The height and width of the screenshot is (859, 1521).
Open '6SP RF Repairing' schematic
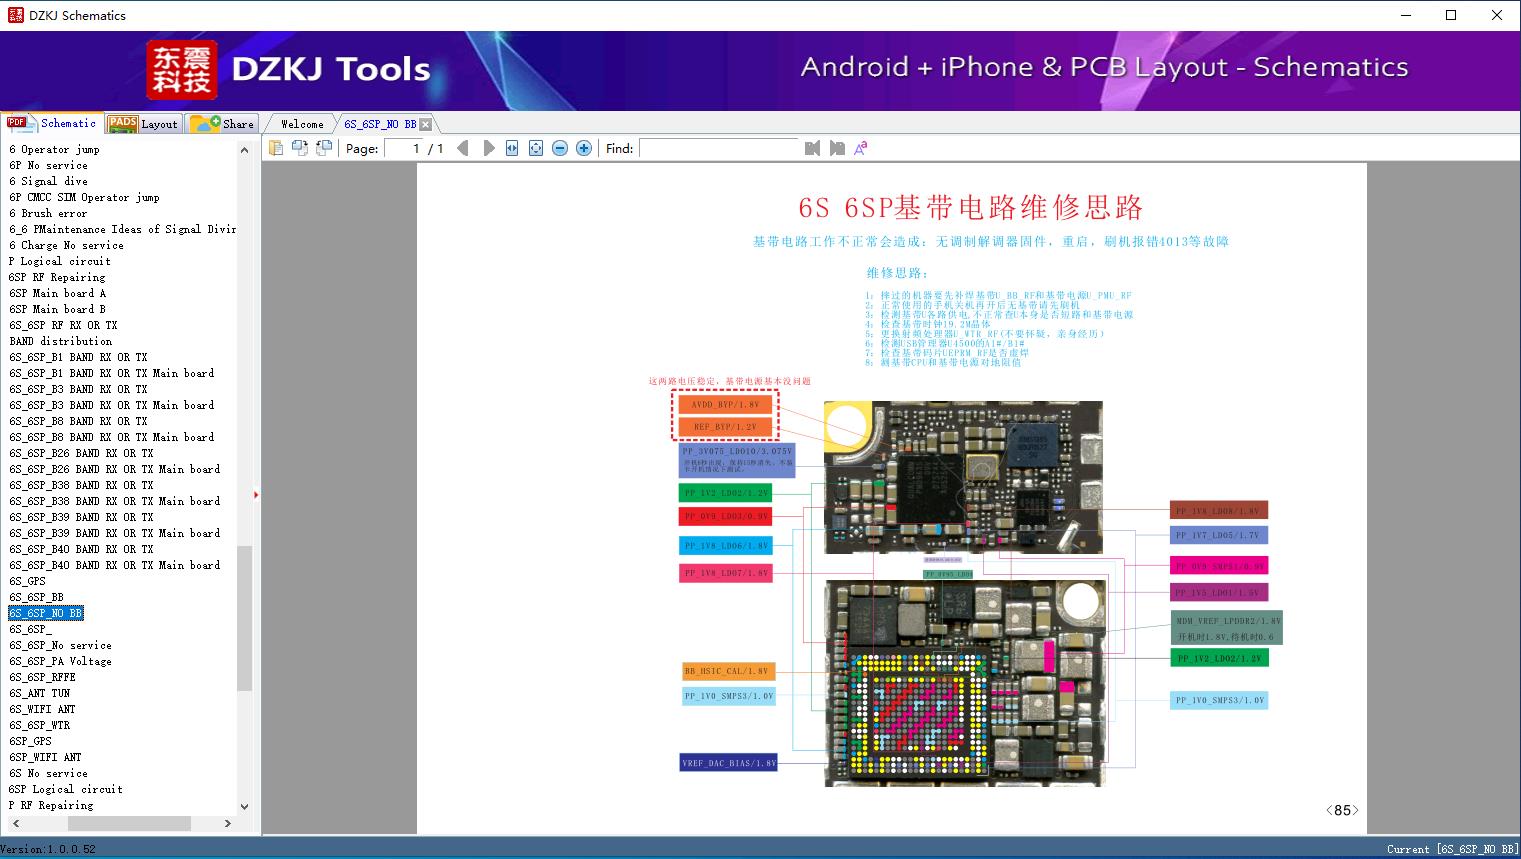pos(57,277)
